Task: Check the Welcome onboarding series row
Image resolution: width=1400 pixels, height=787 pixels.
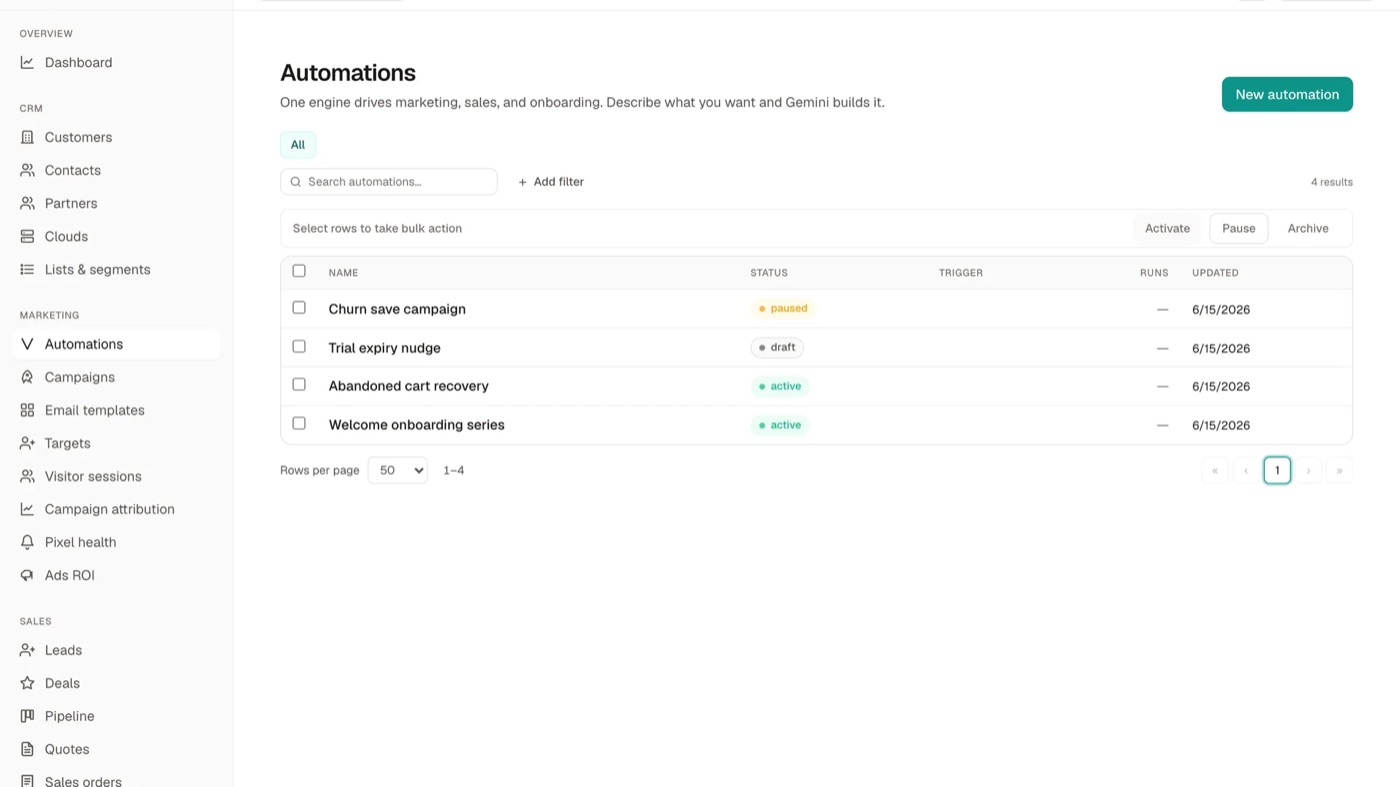Action: pyautogui.click(x=299, y=424)
